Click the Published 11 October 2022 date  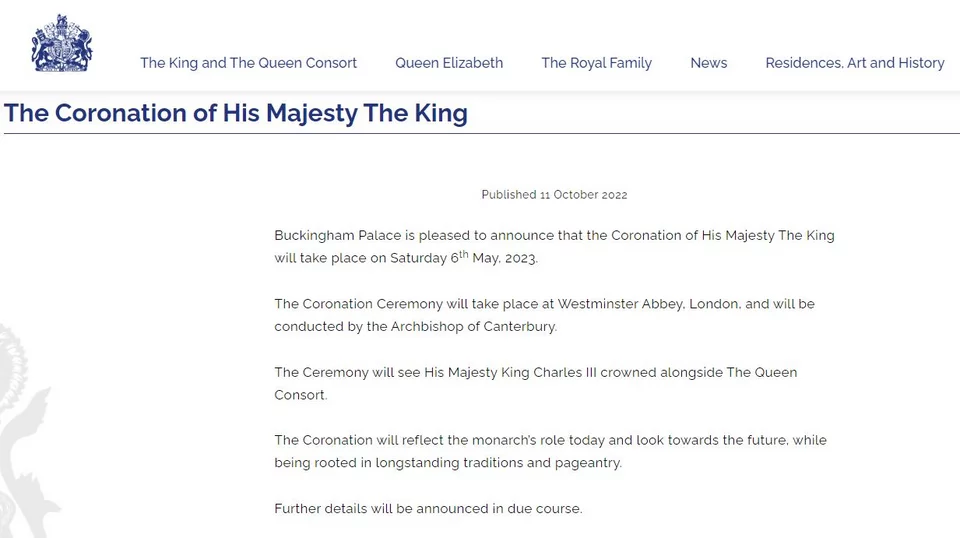pos(554,195)
